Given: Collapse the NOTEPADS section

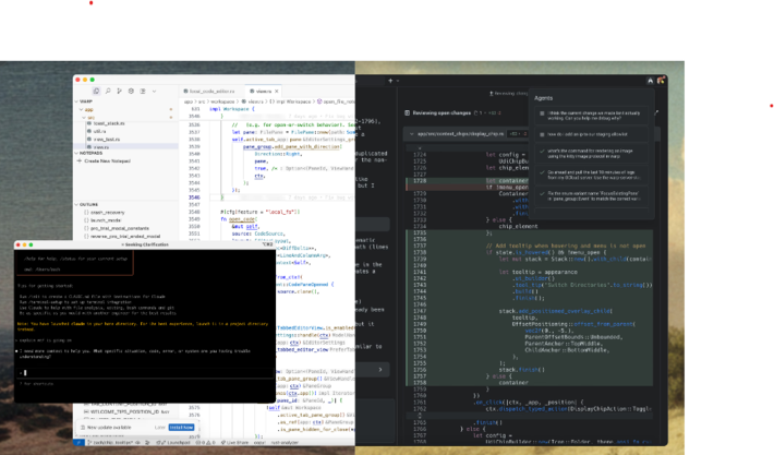Looking at the screenshot, I should point(78,153).
